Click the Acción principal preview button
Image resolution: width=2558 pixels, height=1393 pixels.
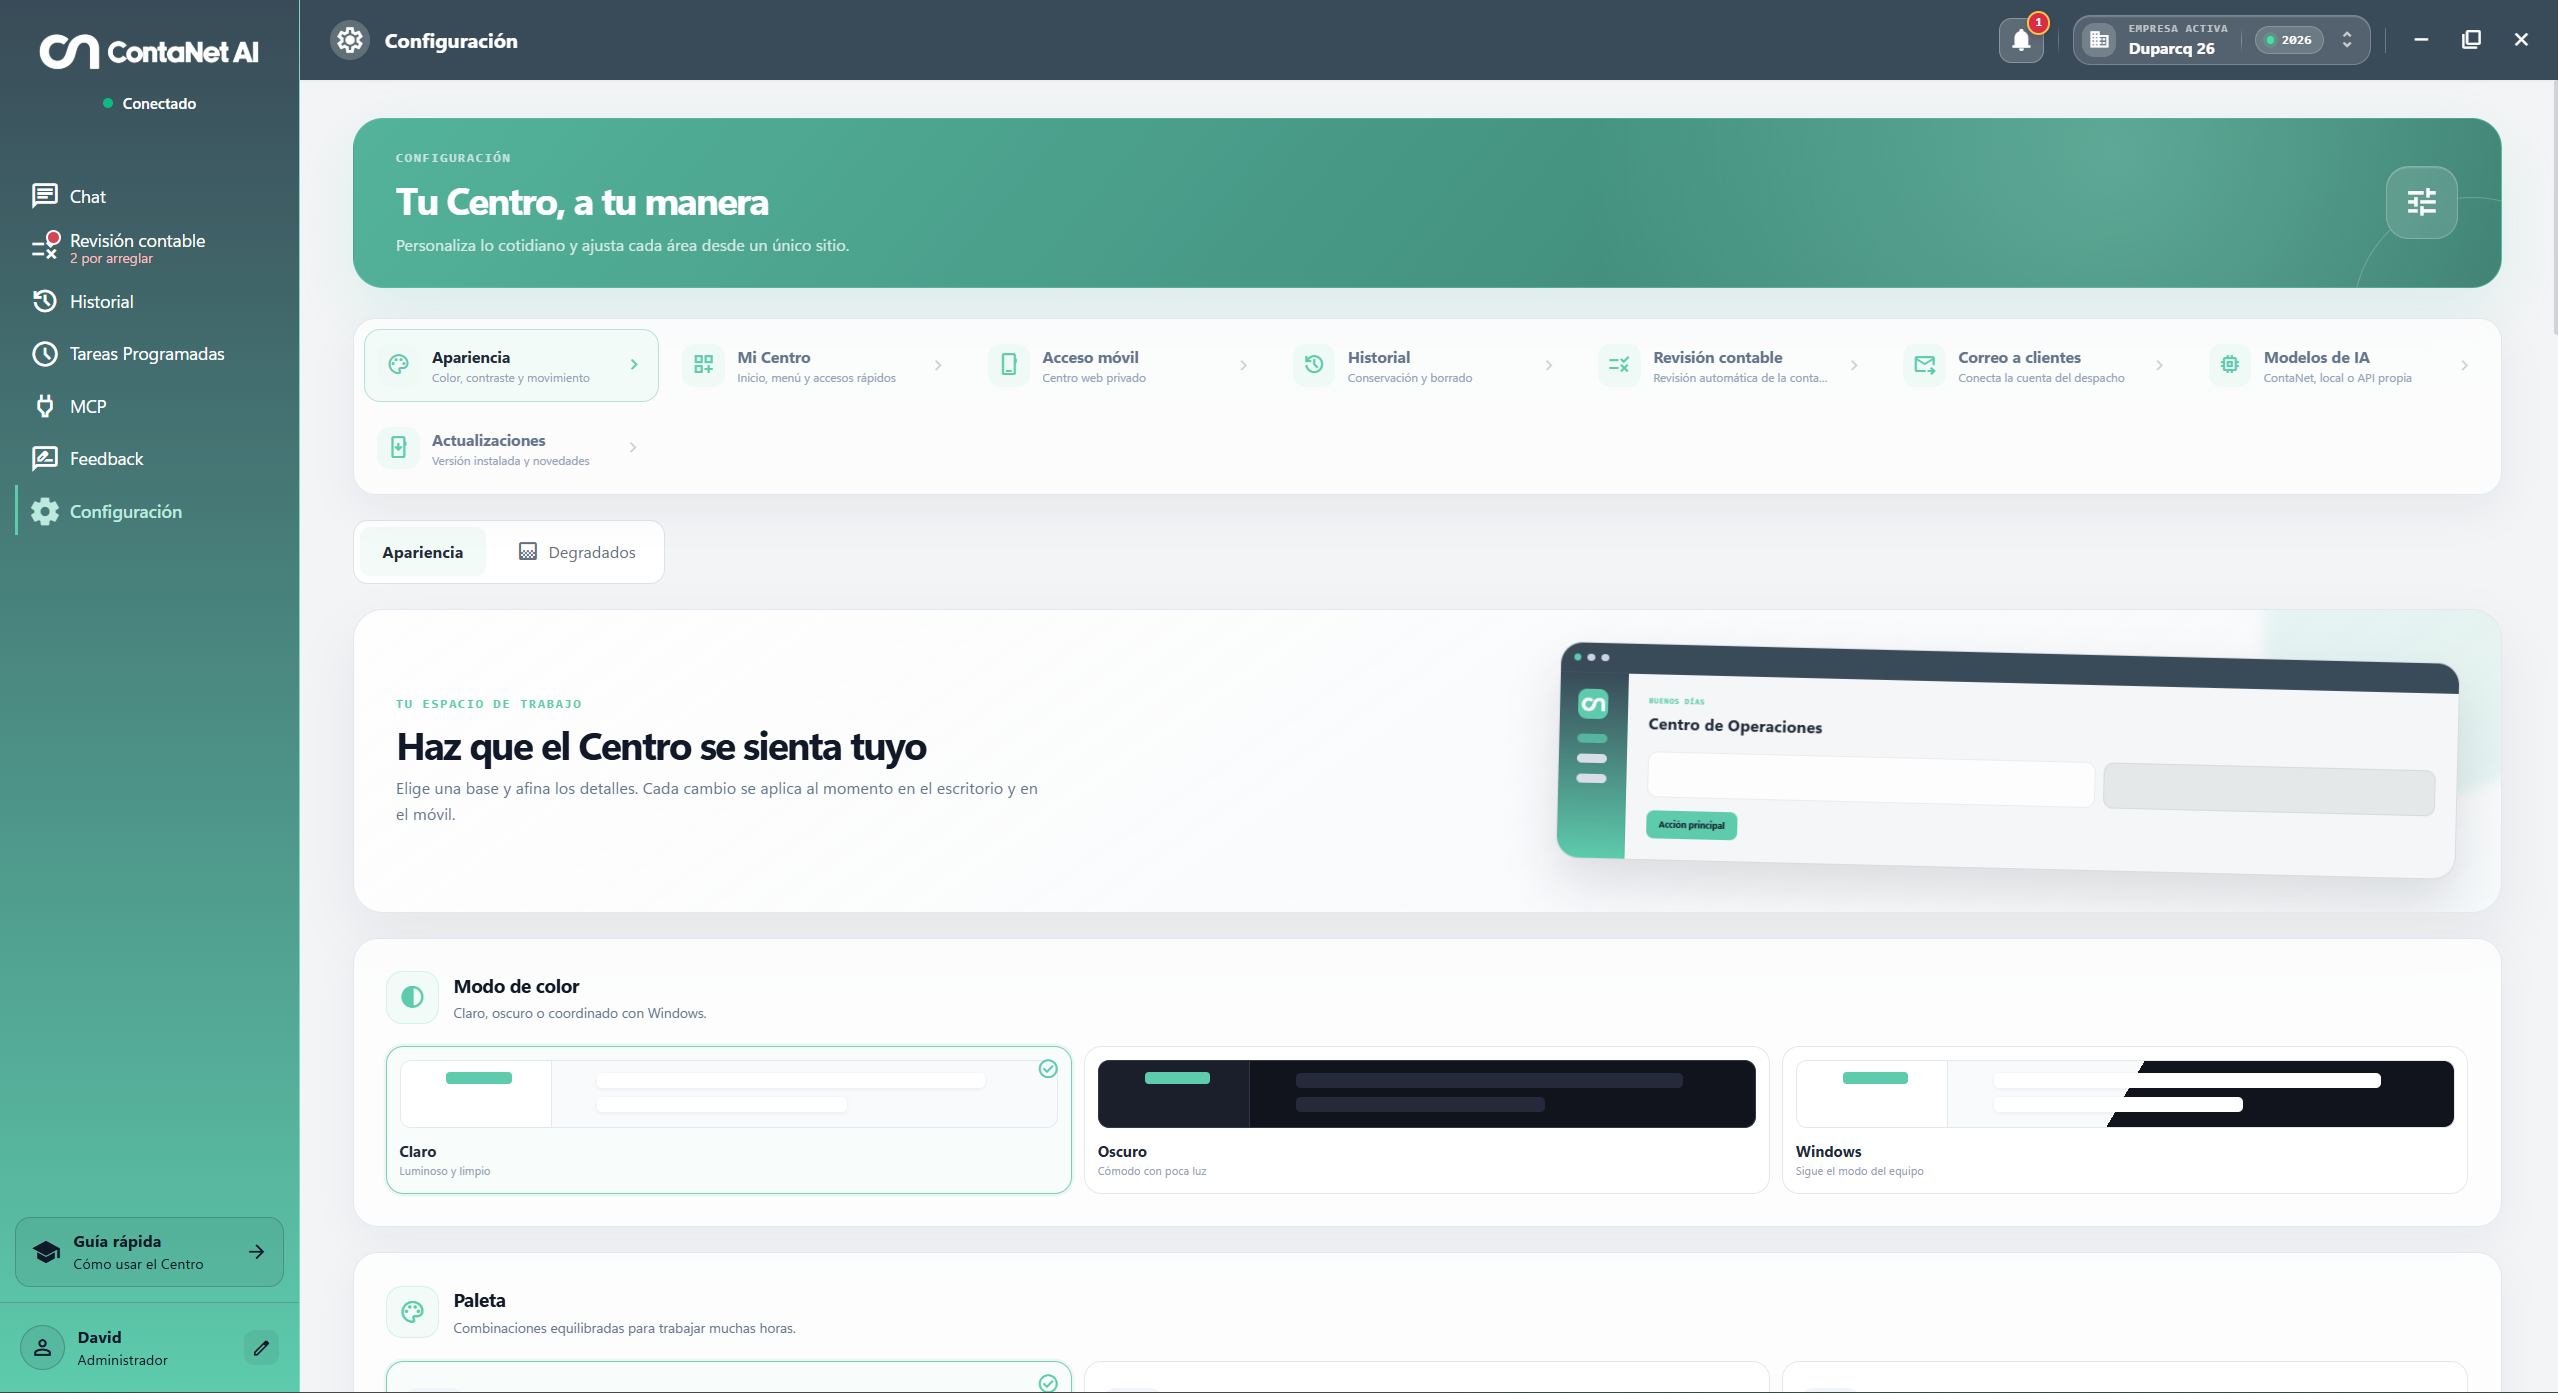(1691, 825)
